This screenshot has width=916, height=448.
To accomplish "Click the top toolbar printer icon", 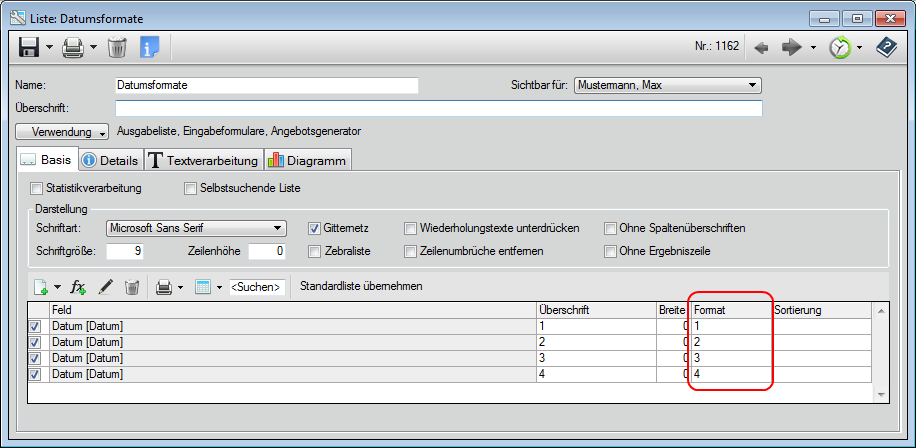I will [x=73, y=47].
